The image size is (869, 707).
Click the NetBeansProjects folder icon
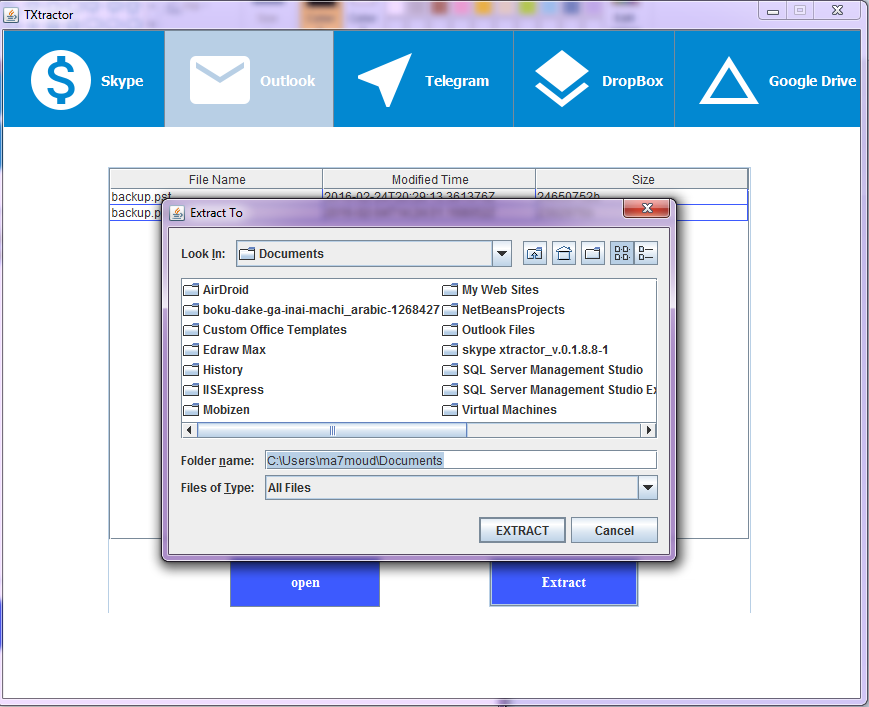(x=450, y=310)
